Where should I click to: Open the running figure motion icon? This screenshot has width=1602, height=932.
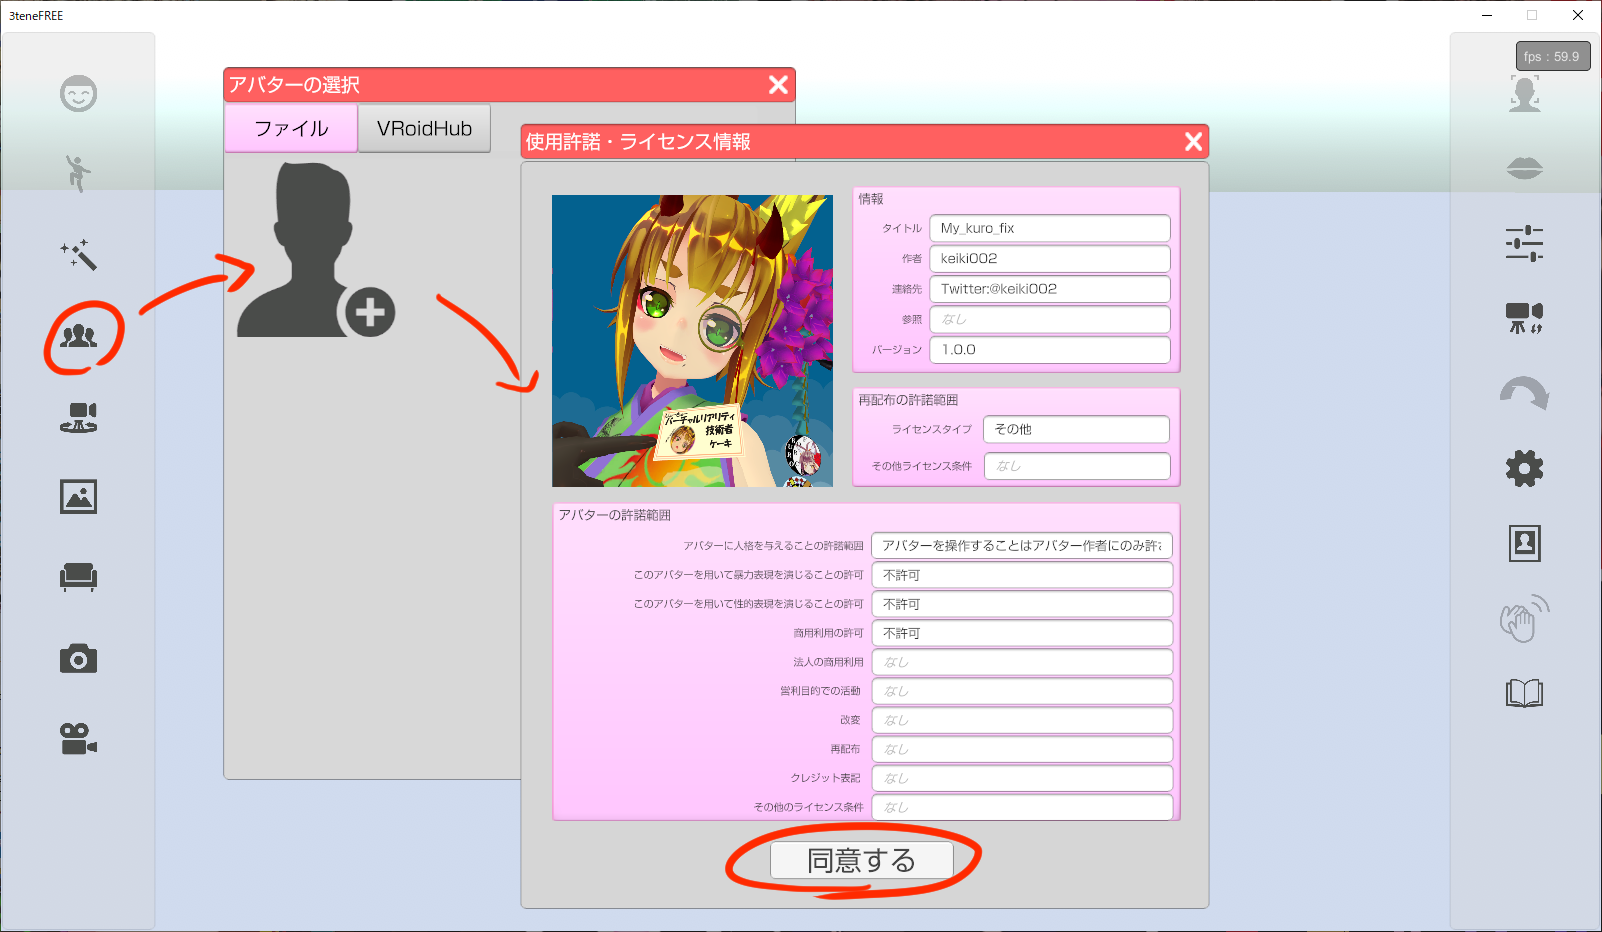point(78,173)
